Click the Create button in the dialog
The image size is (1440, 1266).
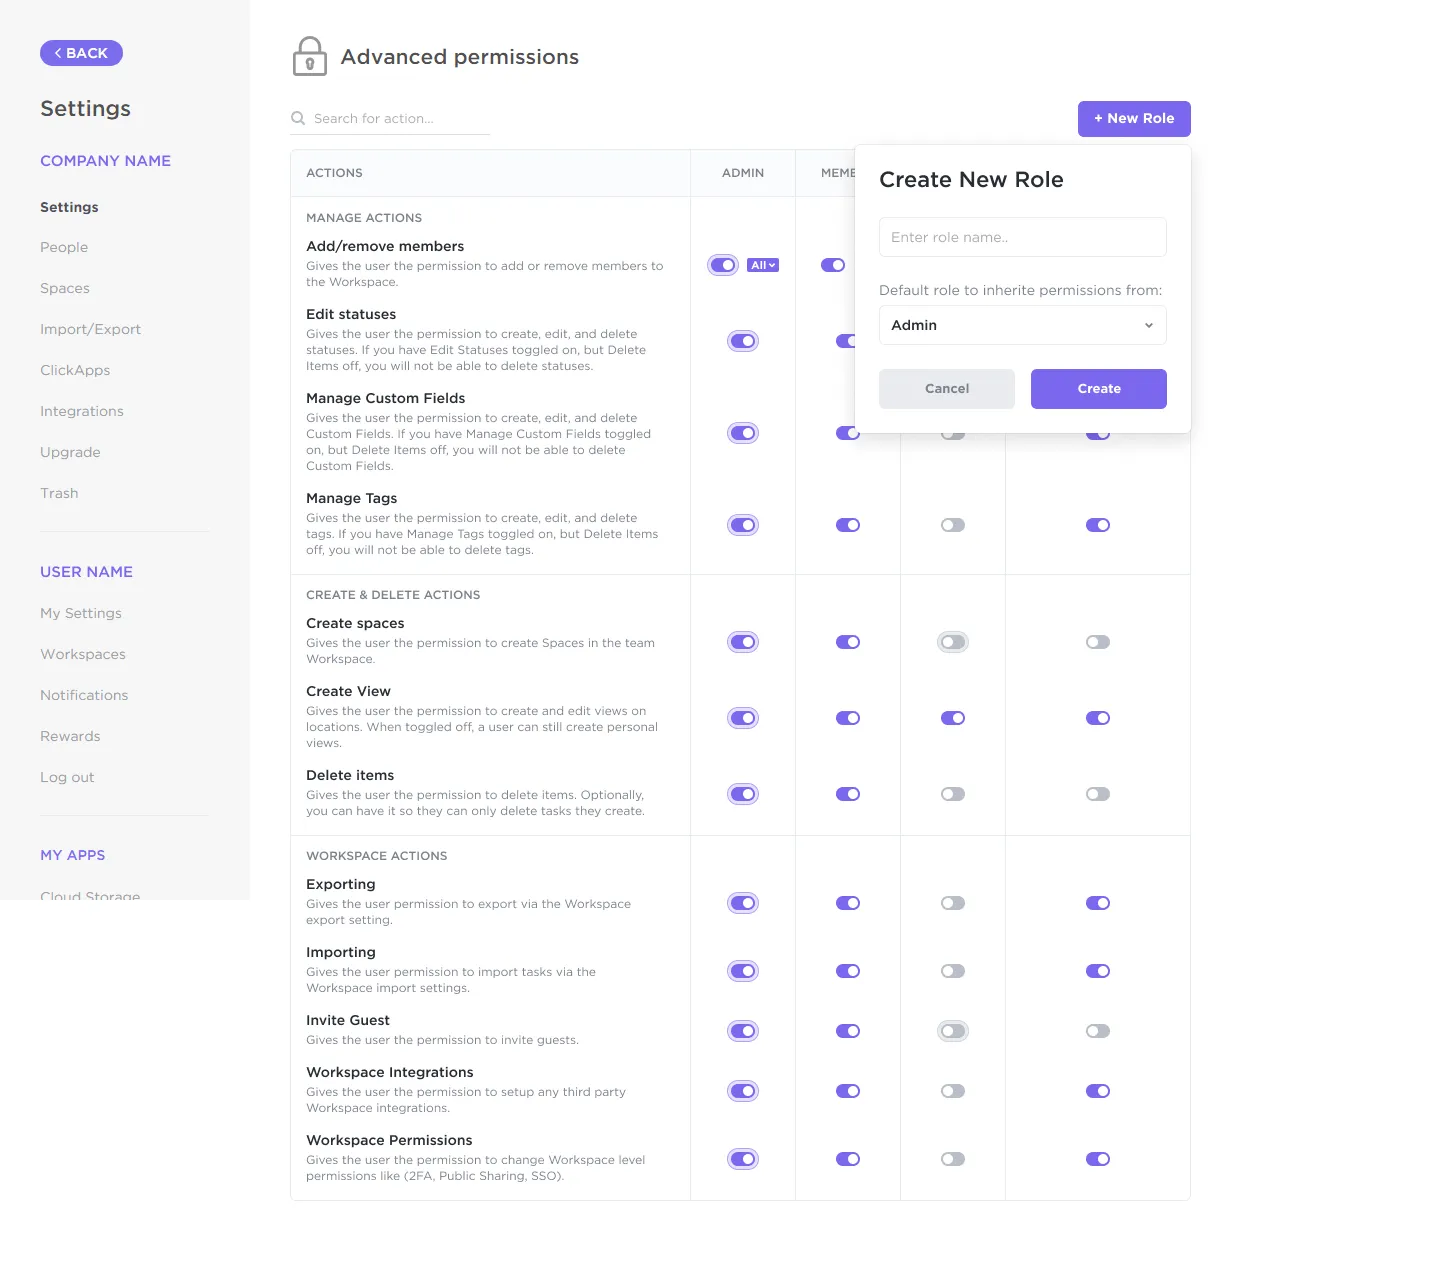click(1099, 389)
